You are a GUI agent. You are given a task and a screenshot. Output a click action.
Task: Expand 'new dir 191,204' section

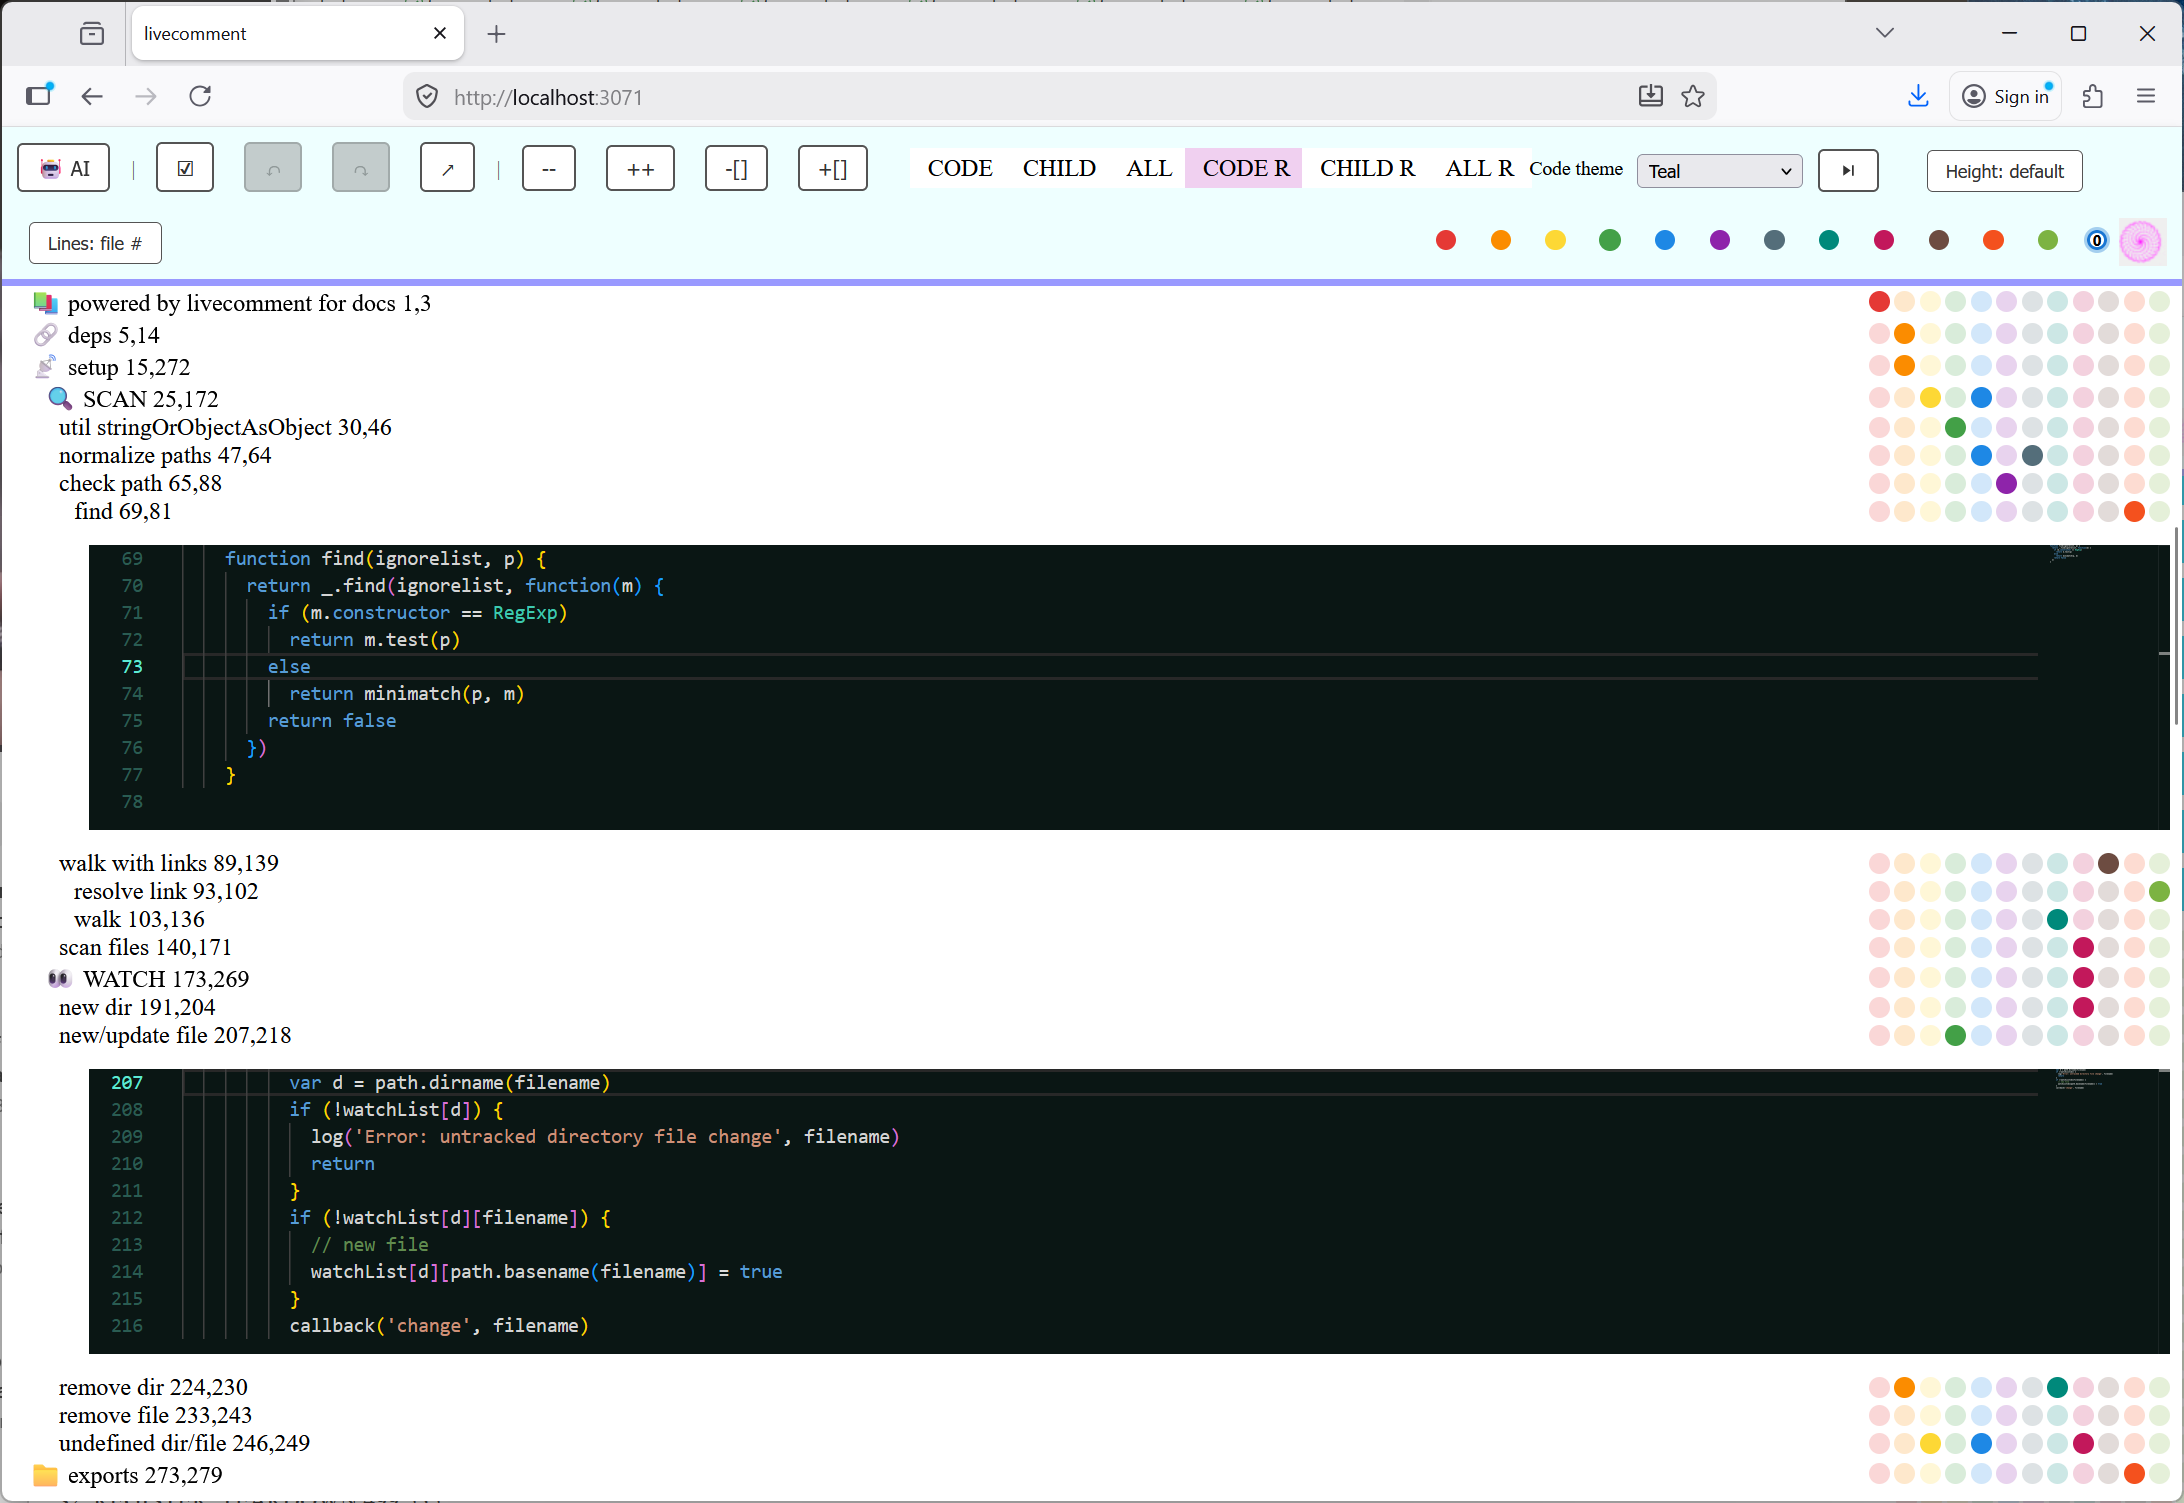coord(137,1007)
